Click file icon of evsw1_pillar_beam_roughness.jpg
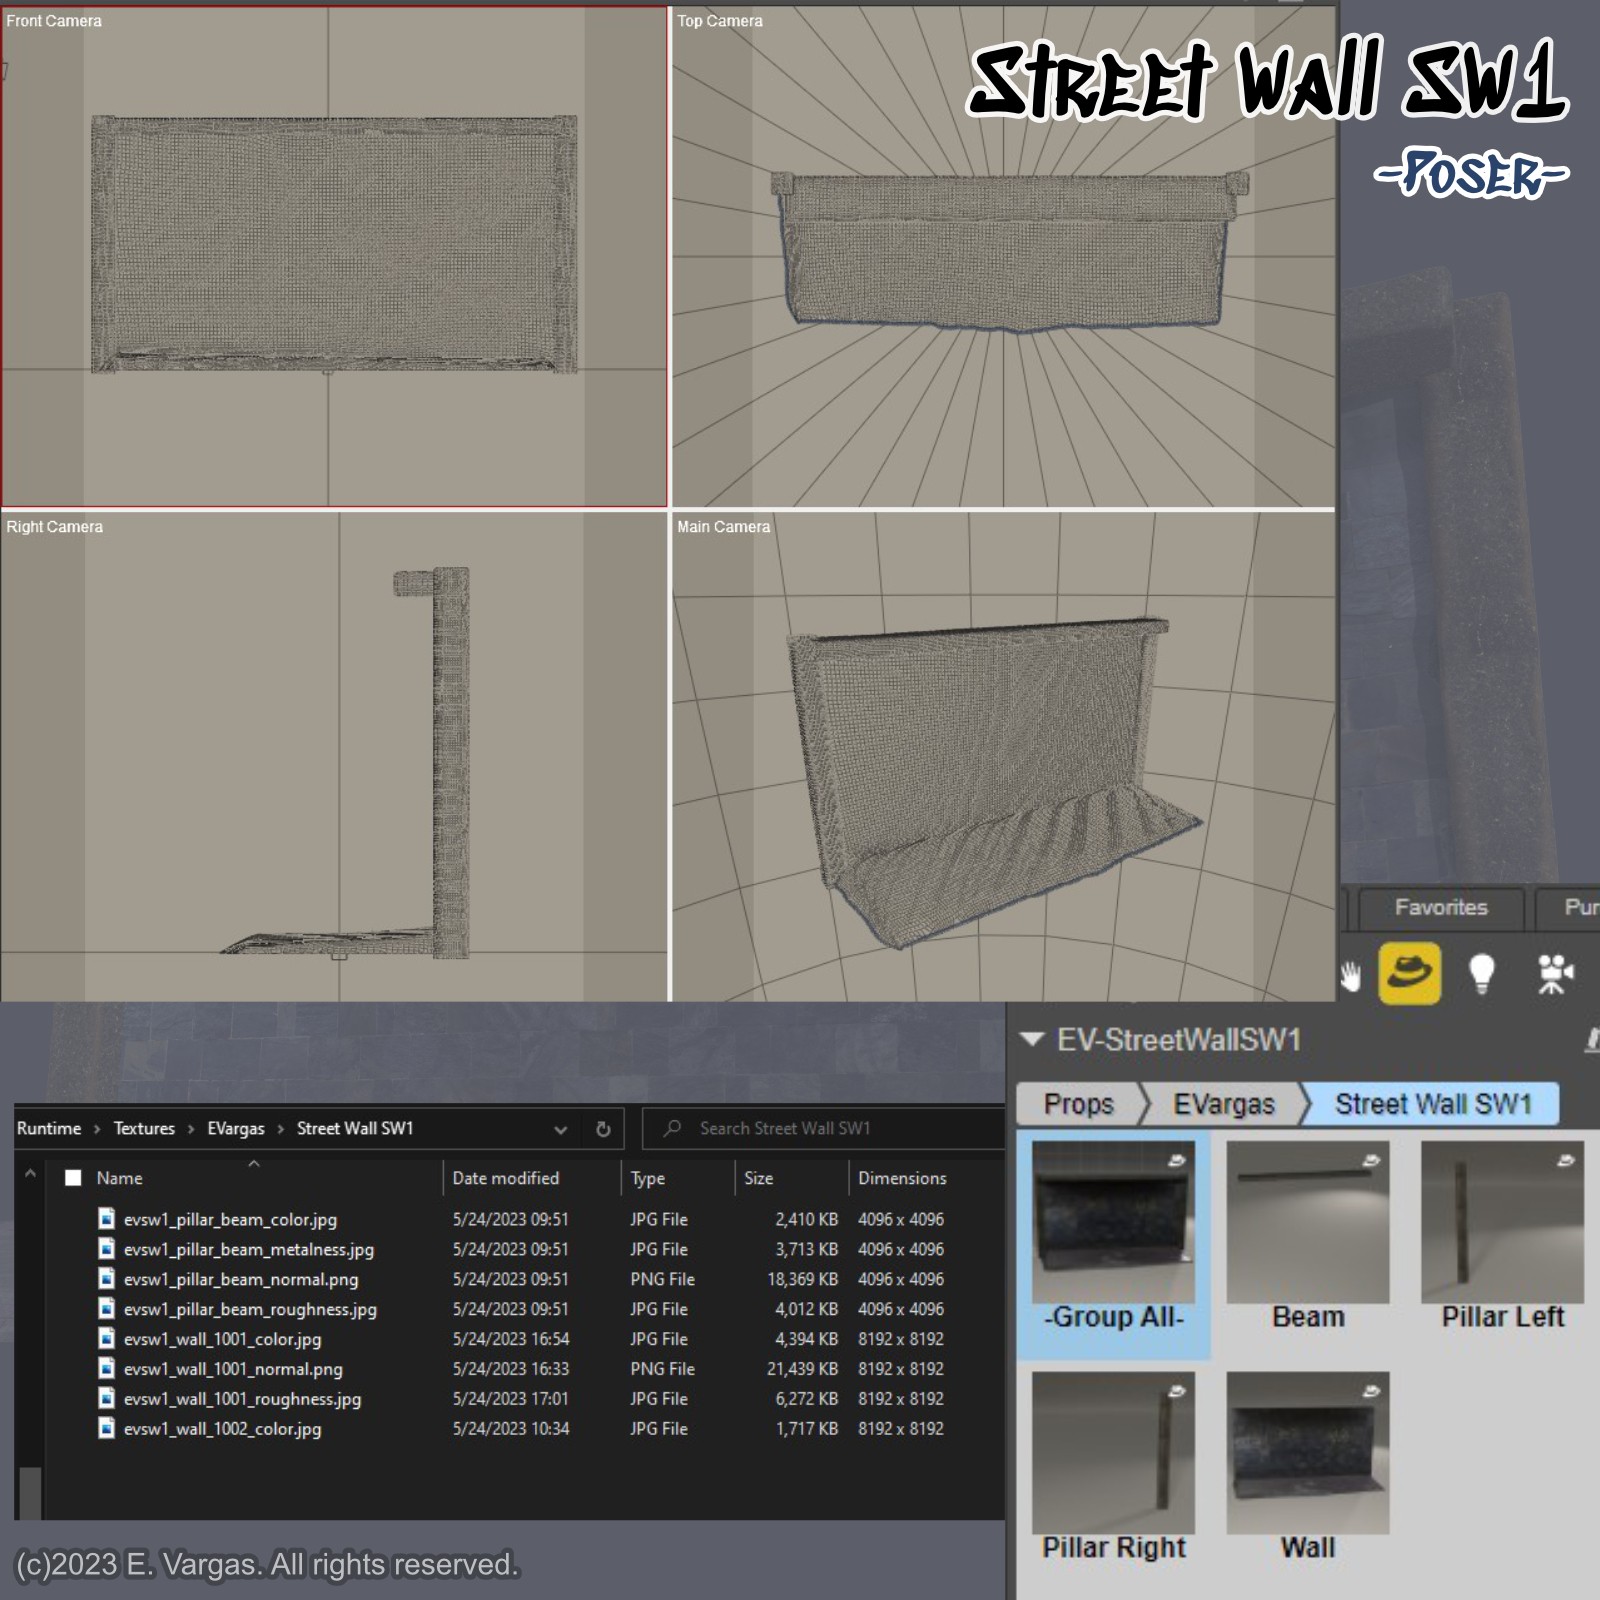Screen dimensions: 1600x1600 pyautogui.click(x=107, y=1308)
